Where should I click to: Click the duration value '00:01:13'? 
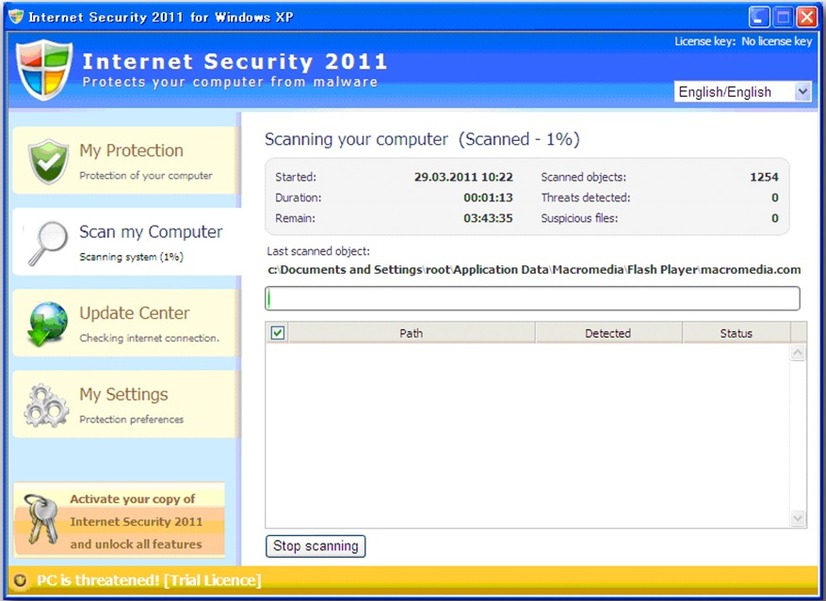488,198
